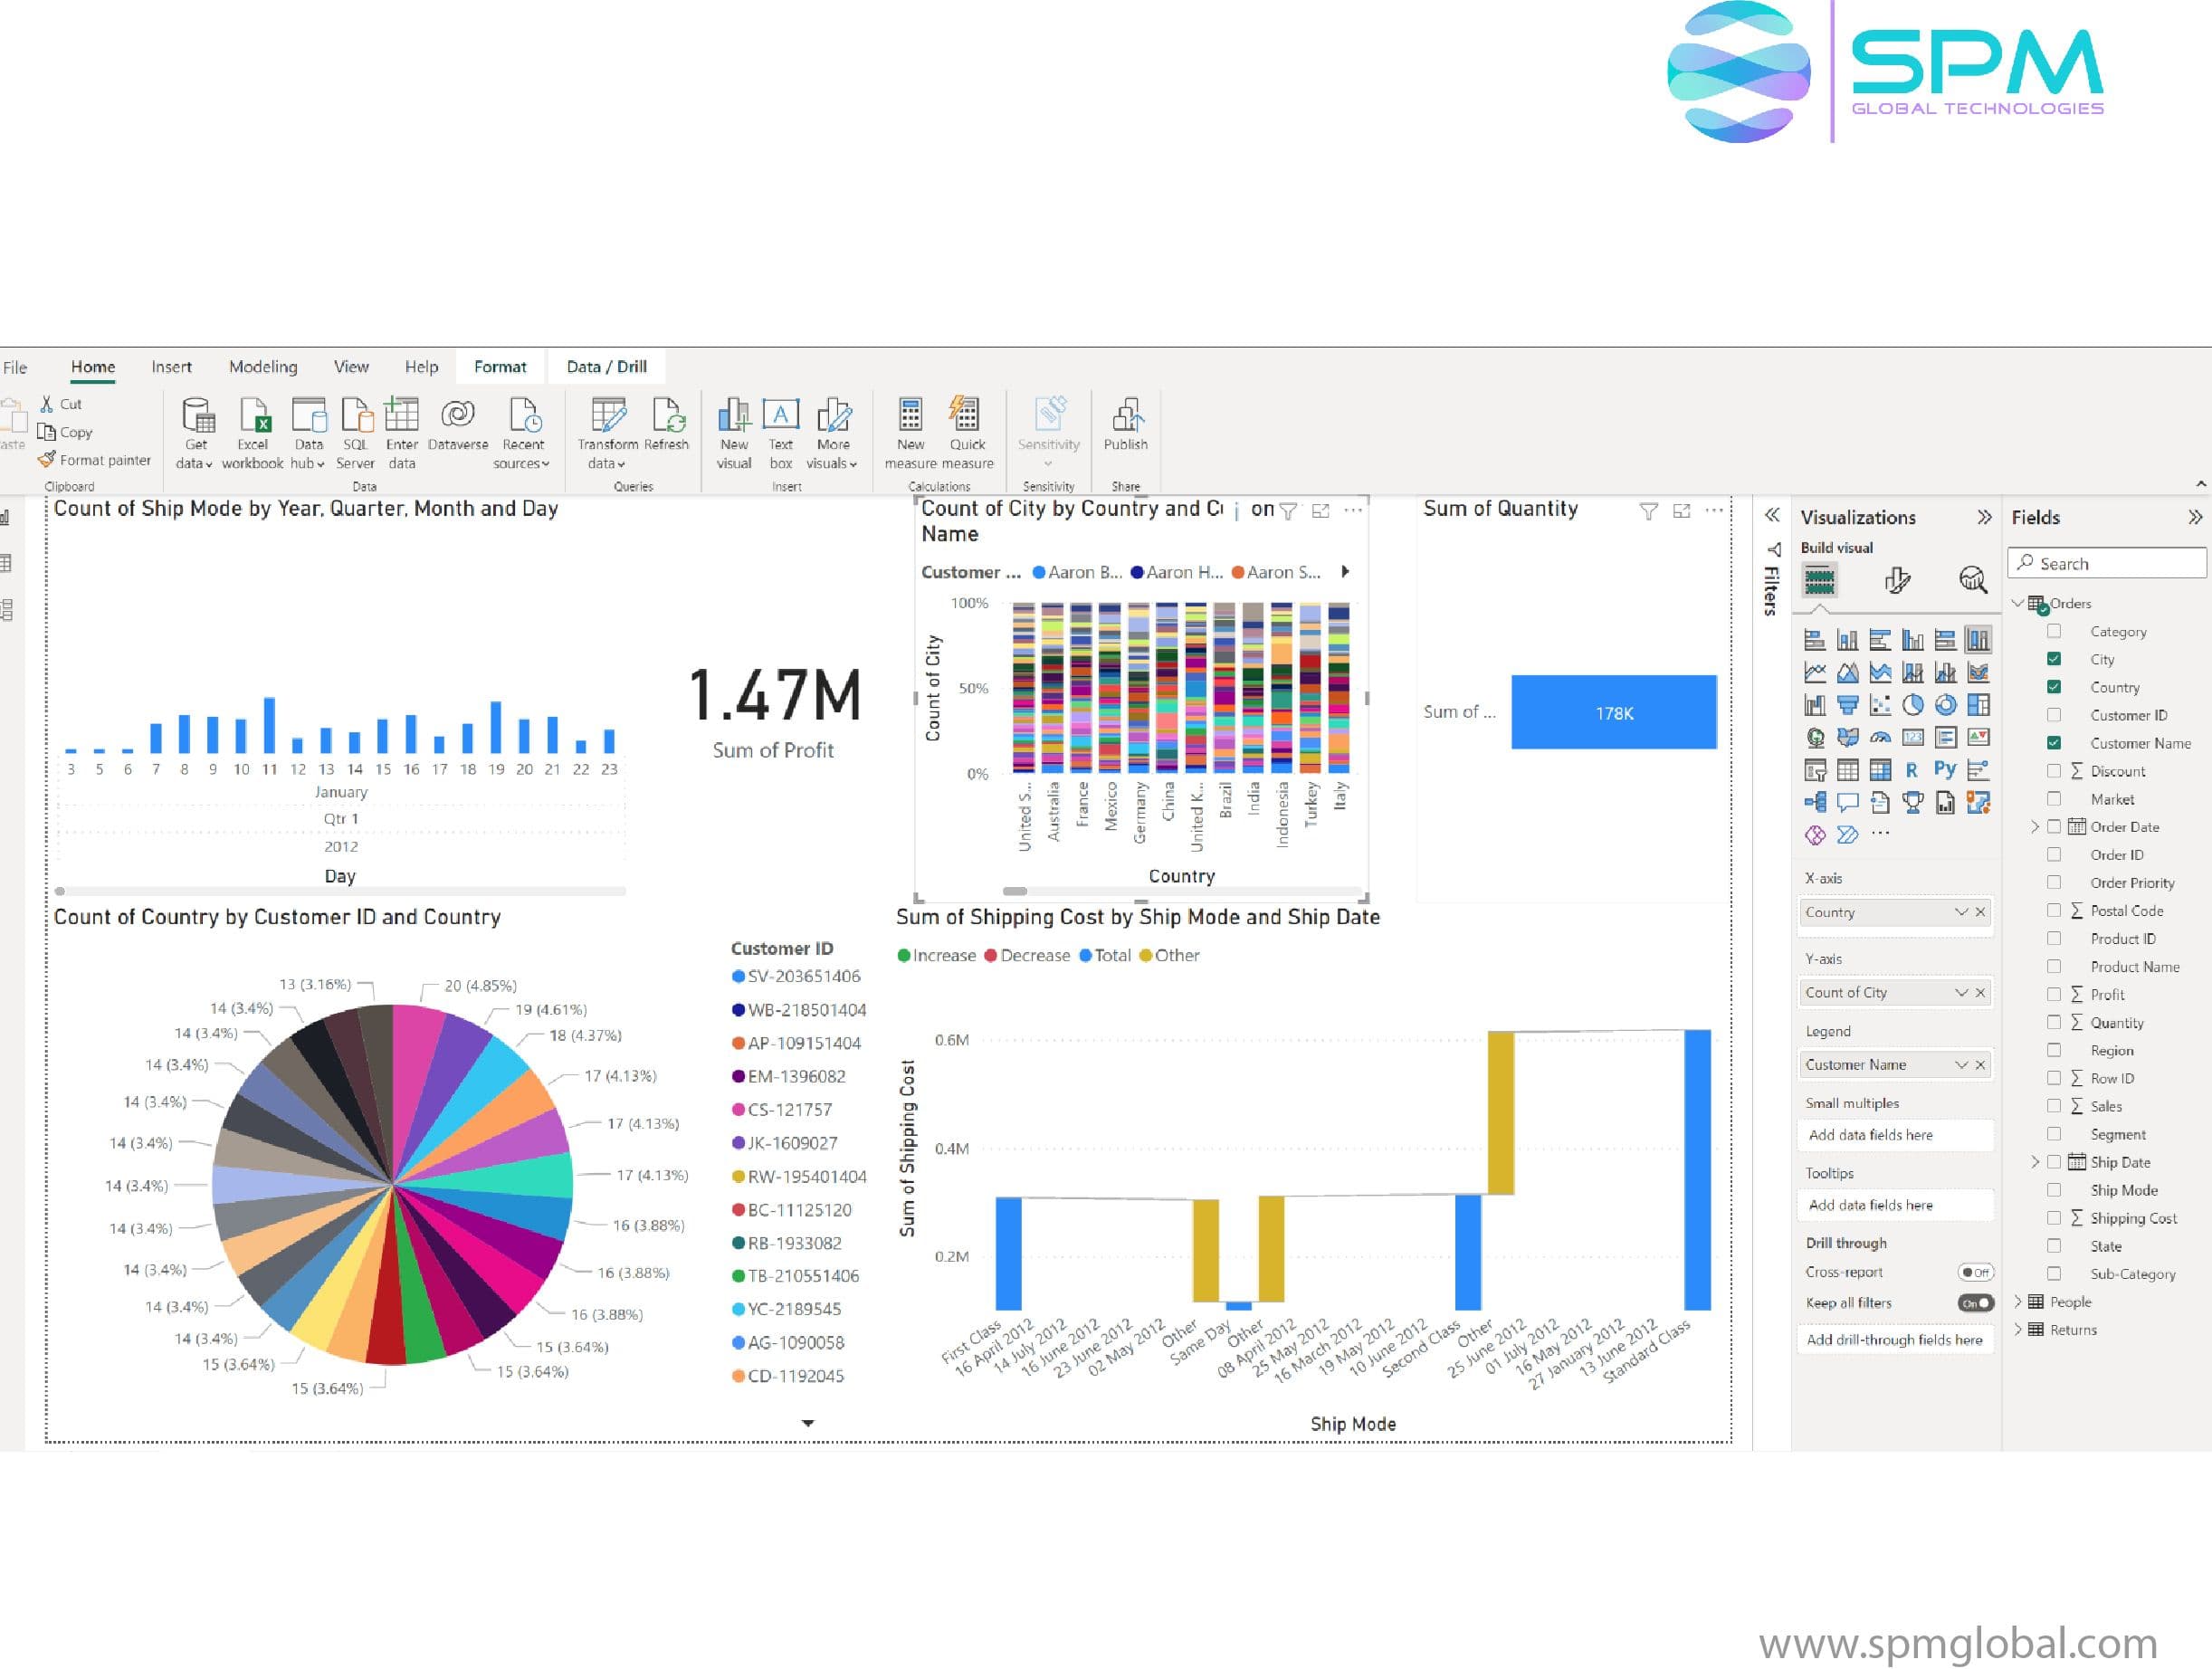Open focus mode on Sum of Quantity visual
Screen dimensions: 2212x1669
click(x=1682, y=511)
